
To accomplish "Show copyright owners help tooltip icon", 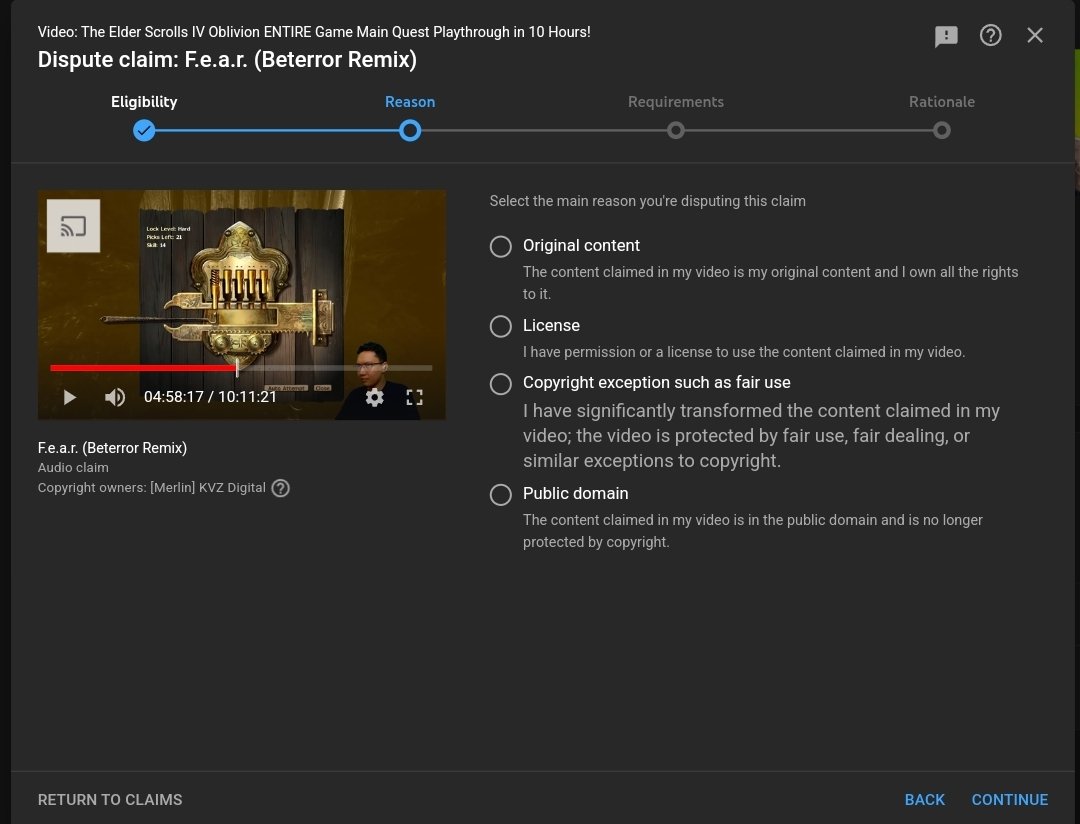I will pos(280,488).
